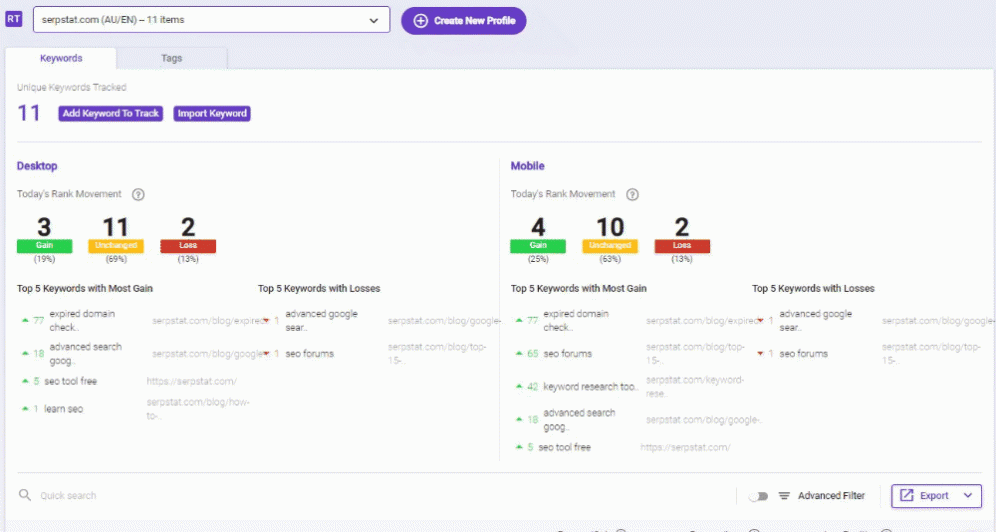Viewport: 996px width, 532px height.
Task: Click plus icon in Create New Profile
Action: (421, 21)
